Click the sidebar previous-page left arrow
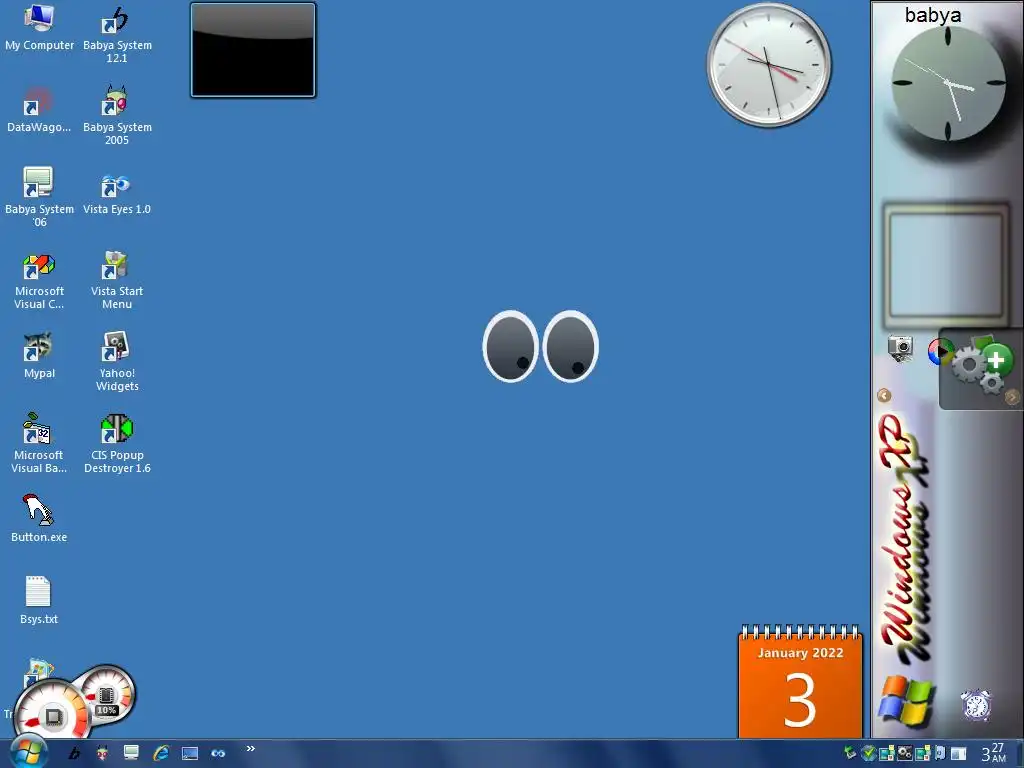This screenshot has height=768, width=1024. coord(884,396)
